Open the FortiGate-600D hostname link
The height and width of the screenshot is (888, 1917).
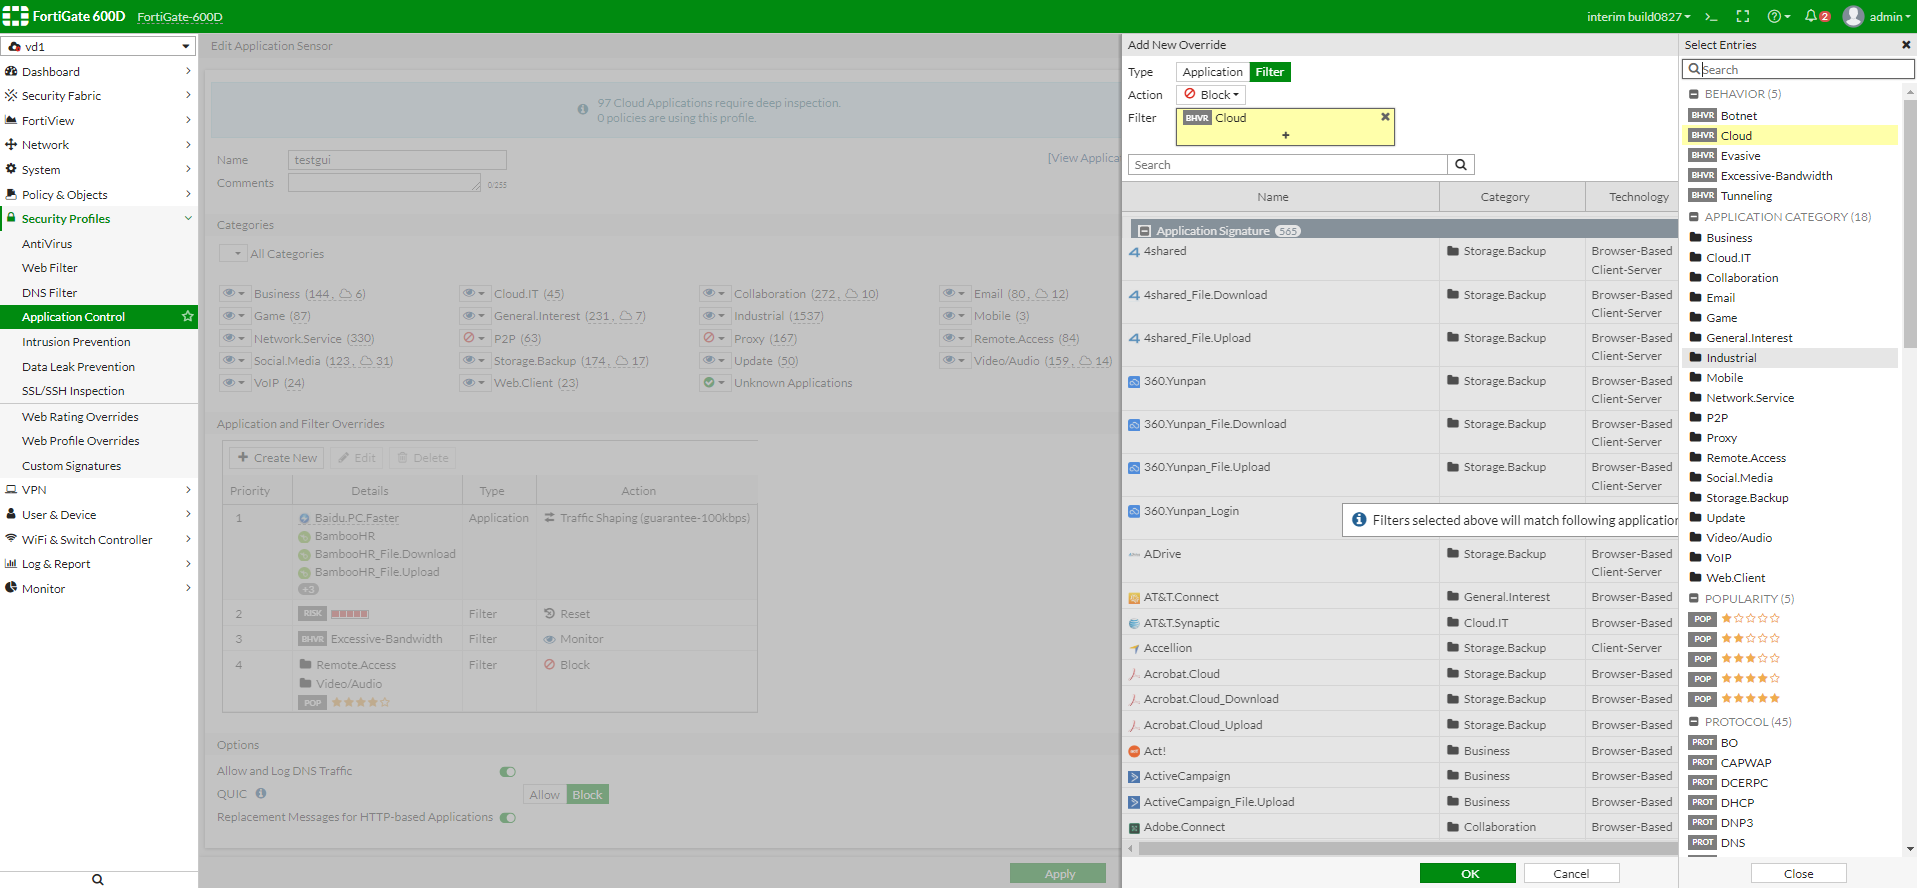pyautogui.click(x=180, y=17)
